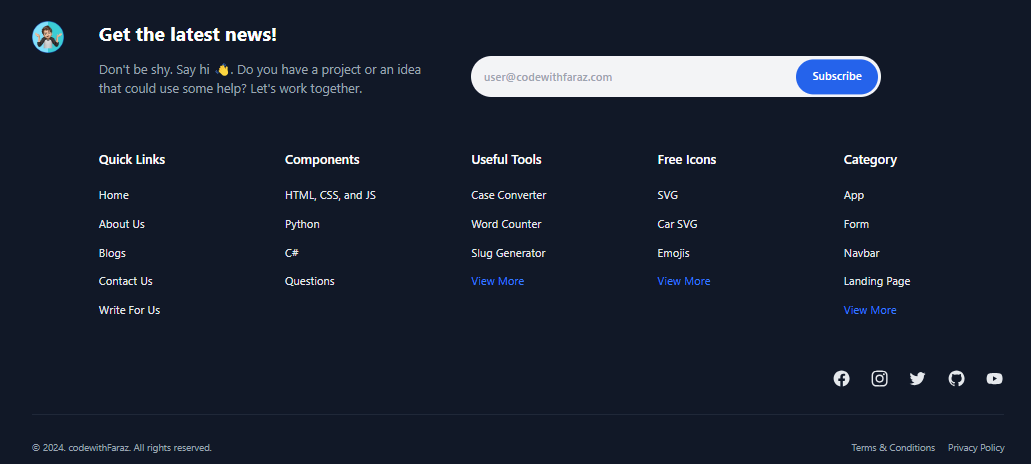Click the Category column heading

(x=870, y=160)
